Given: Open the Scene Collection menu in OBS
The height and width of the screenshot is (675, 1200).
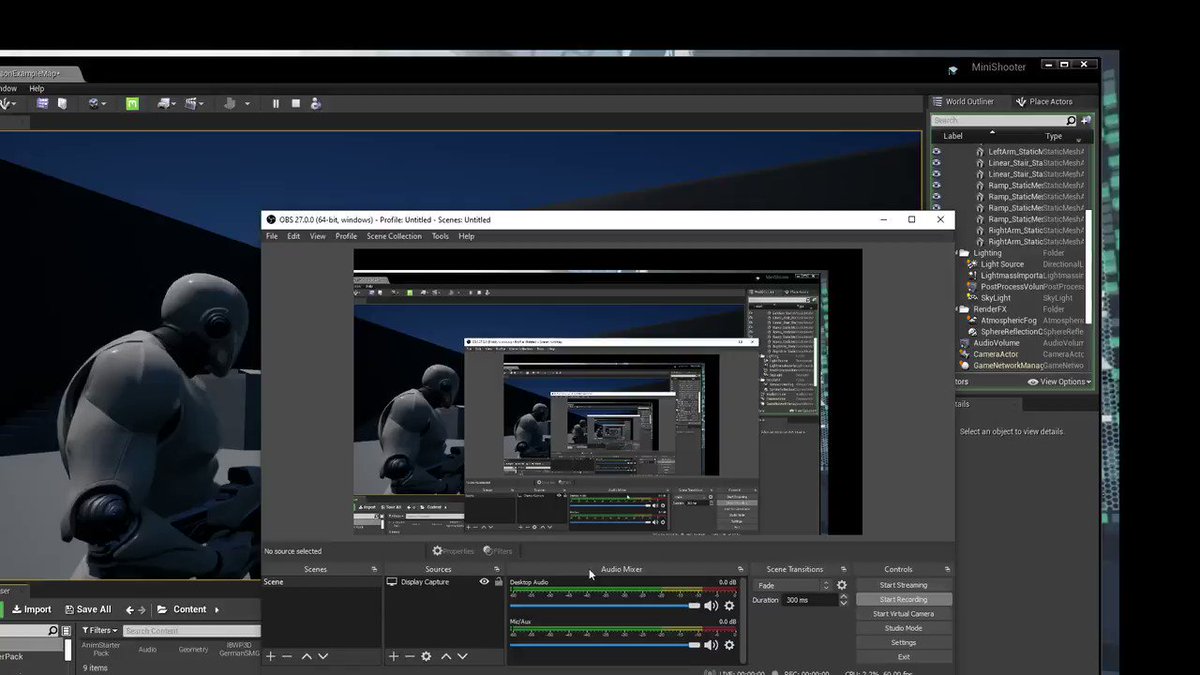Looking at the screenshot, I should pos(393,236).
